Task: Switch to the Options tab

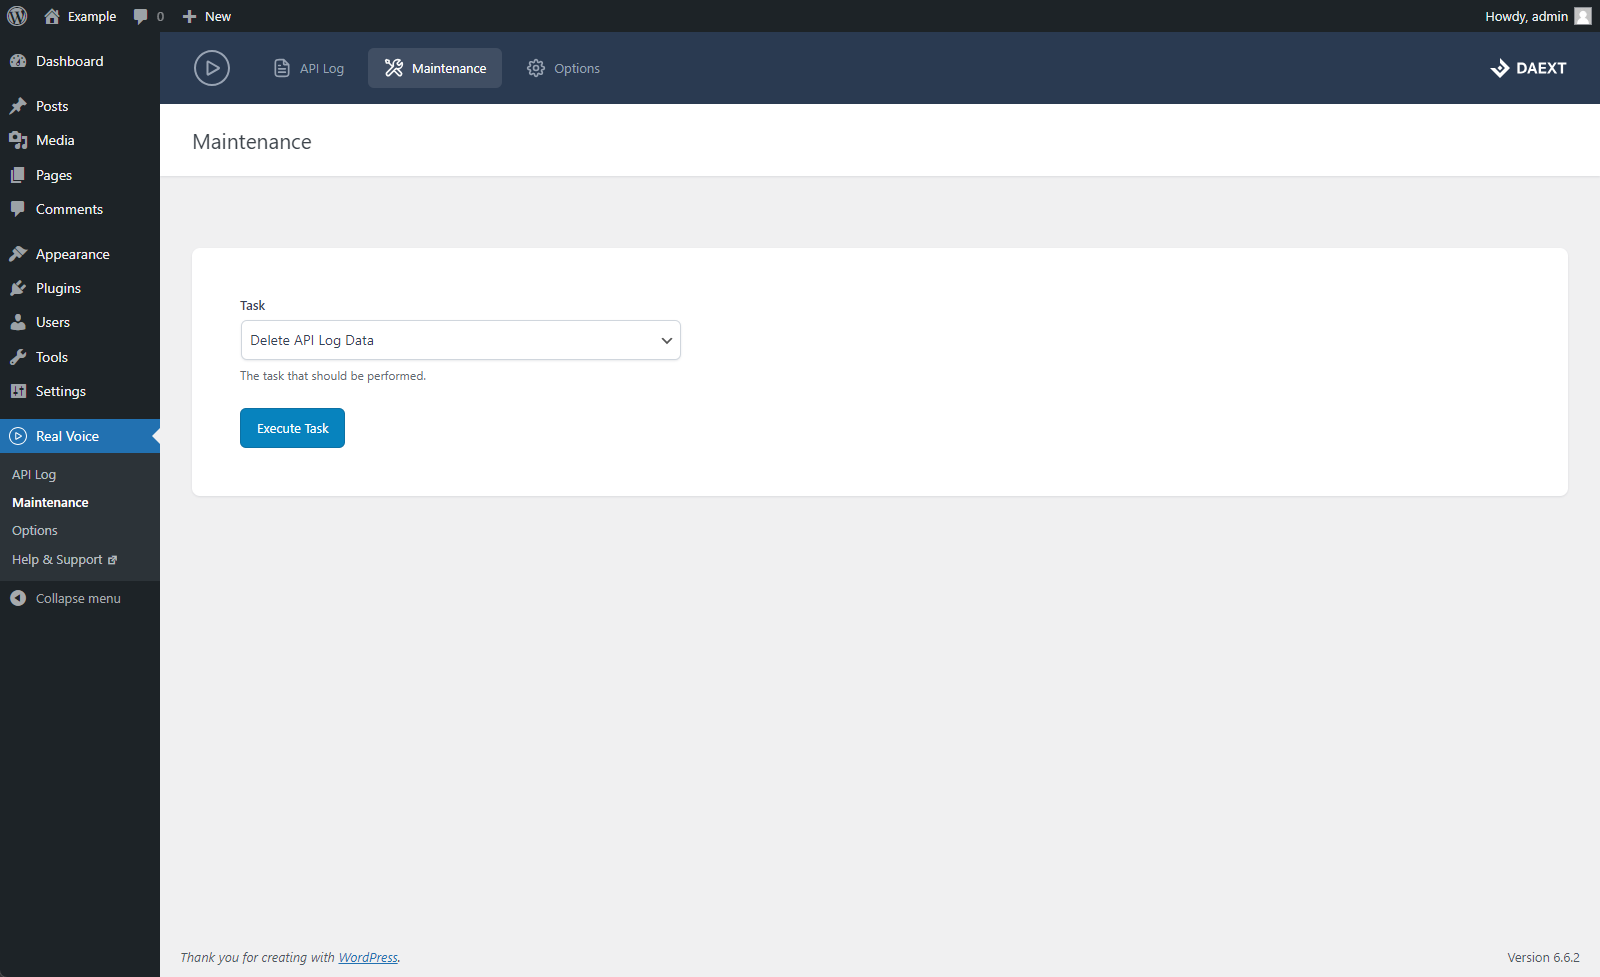Action: click(x=563, y=68)
